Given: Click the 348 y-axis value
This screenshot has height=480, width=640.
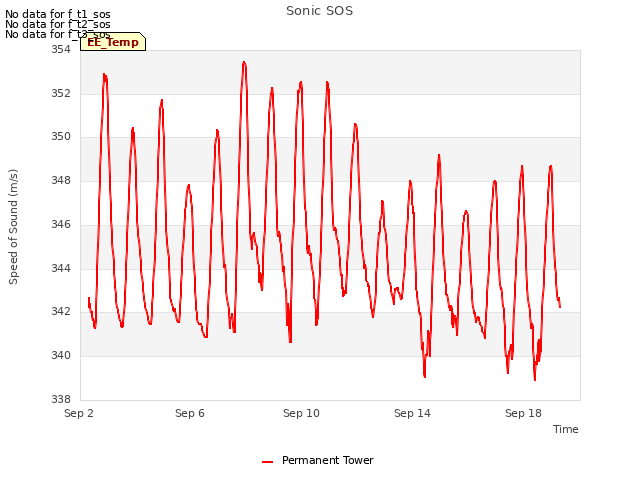Looking at the screenshot, I should [x=60, y=180].
